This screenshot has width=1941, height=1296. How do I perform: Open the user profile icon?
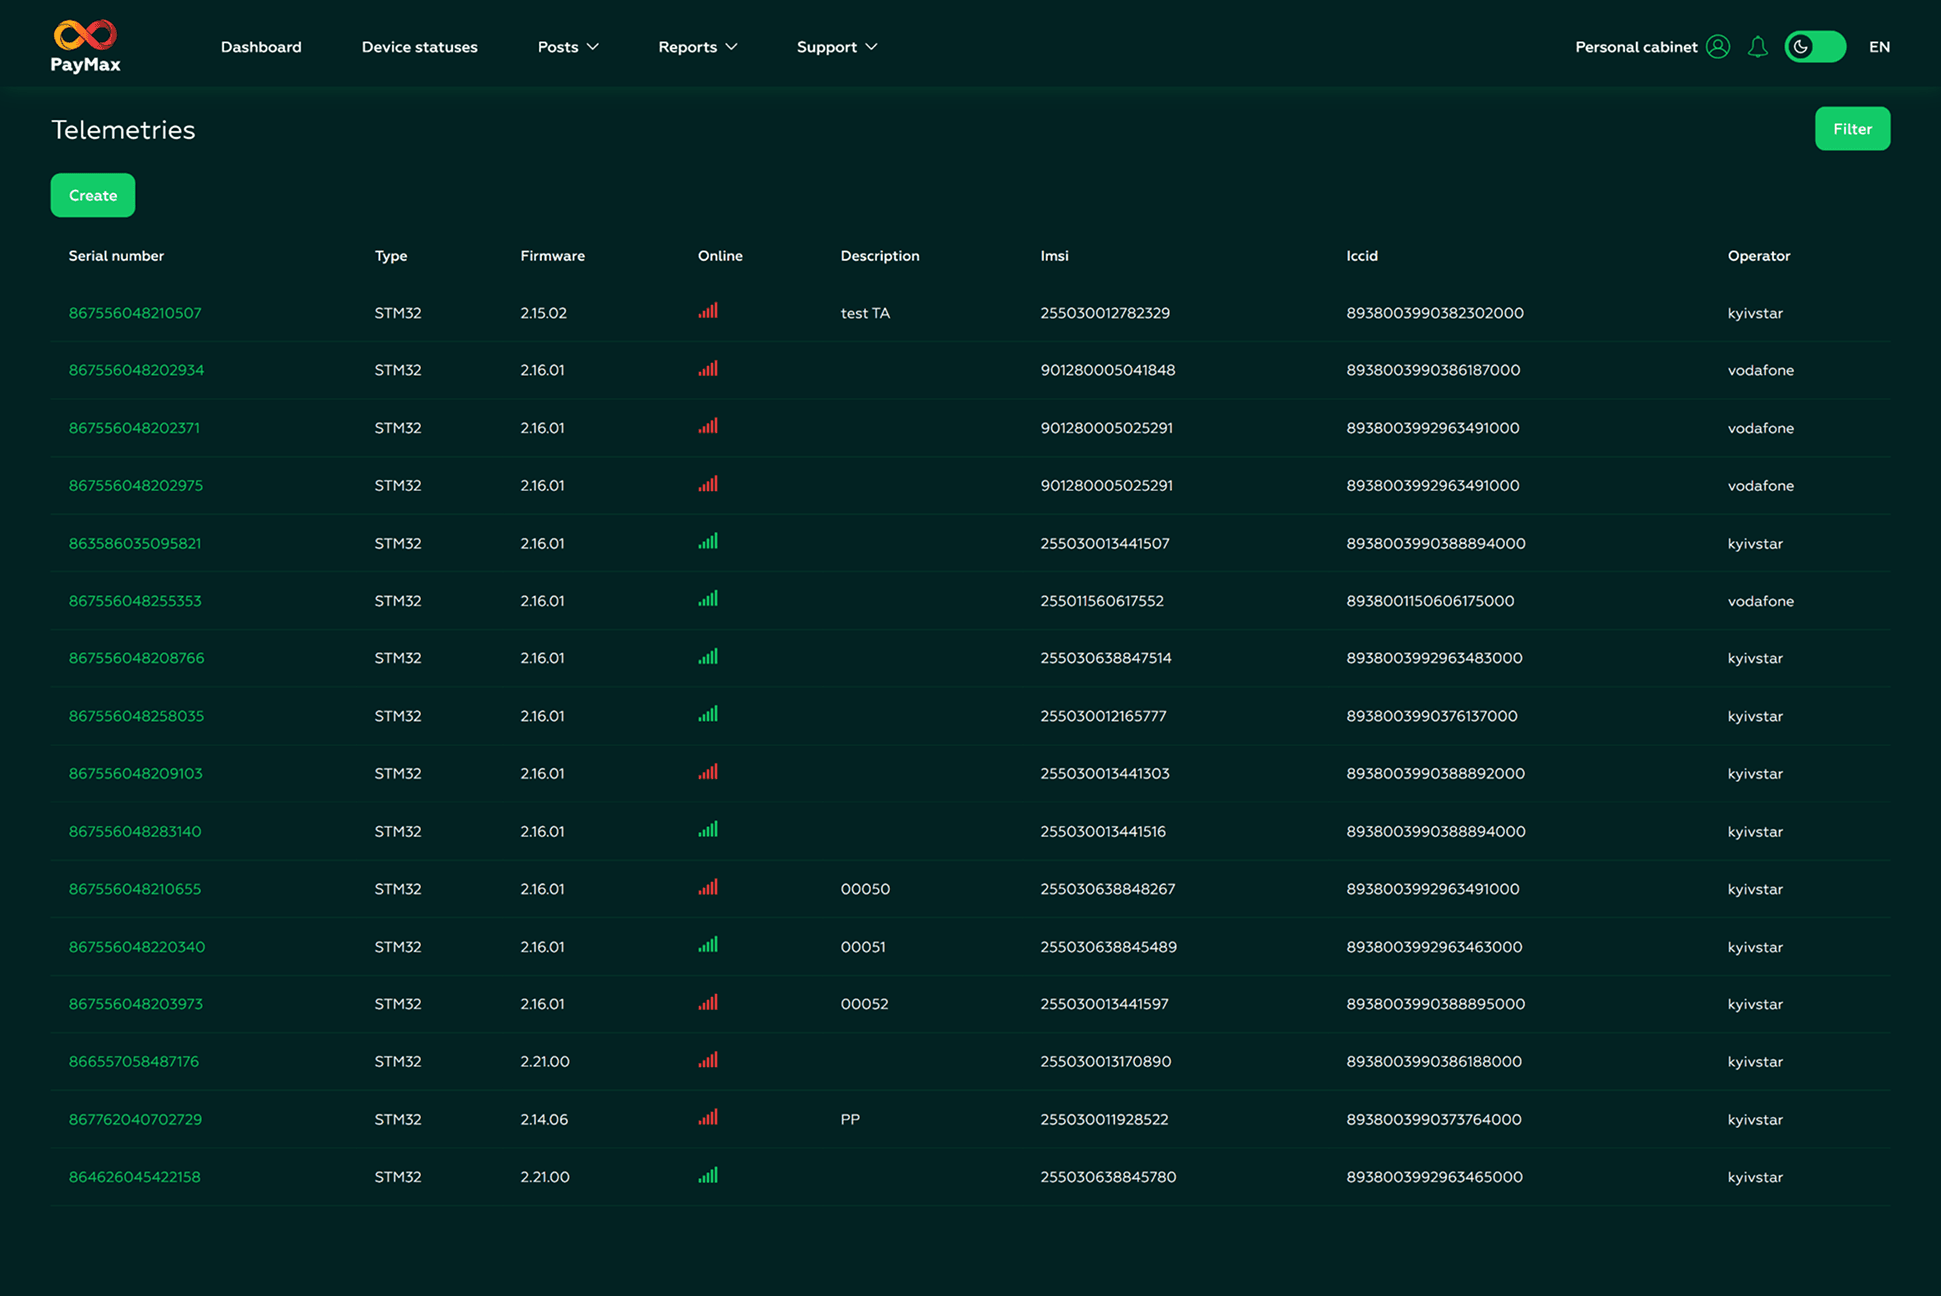click(1718, 47)
